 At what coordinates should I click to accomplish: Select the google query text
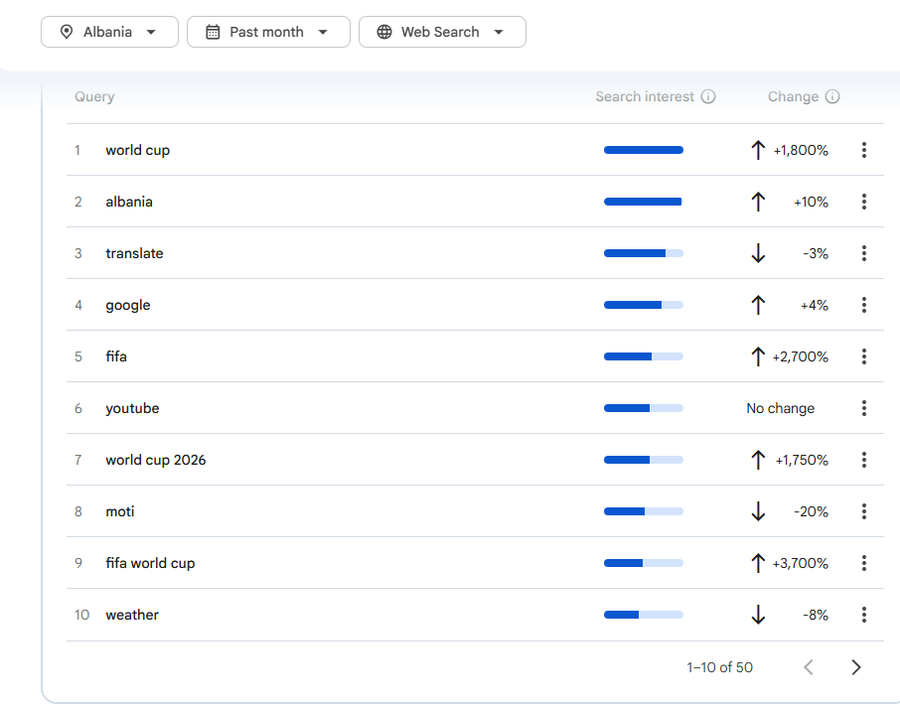pyautogui.click(x=128, y=305)
